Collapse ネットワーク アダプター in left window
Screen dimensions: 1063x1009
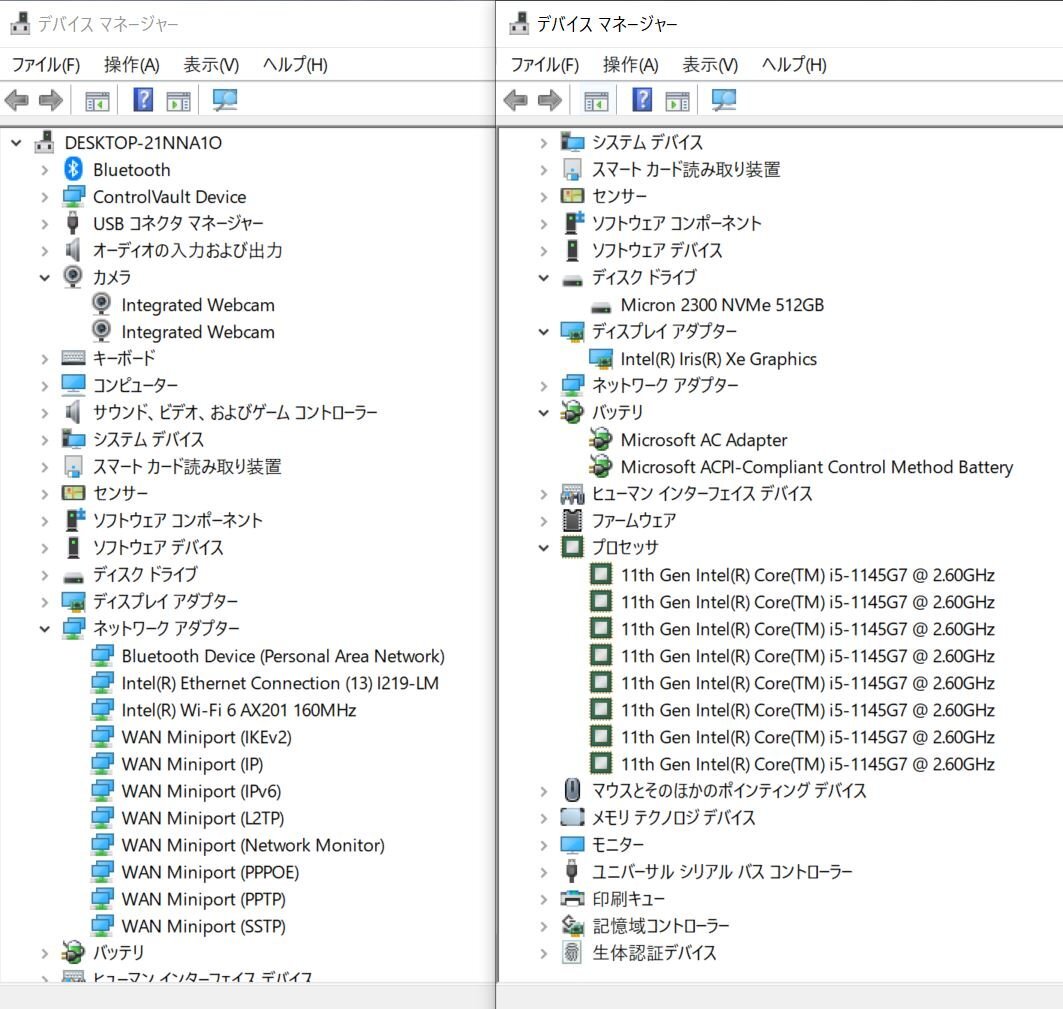click(45, 629)
